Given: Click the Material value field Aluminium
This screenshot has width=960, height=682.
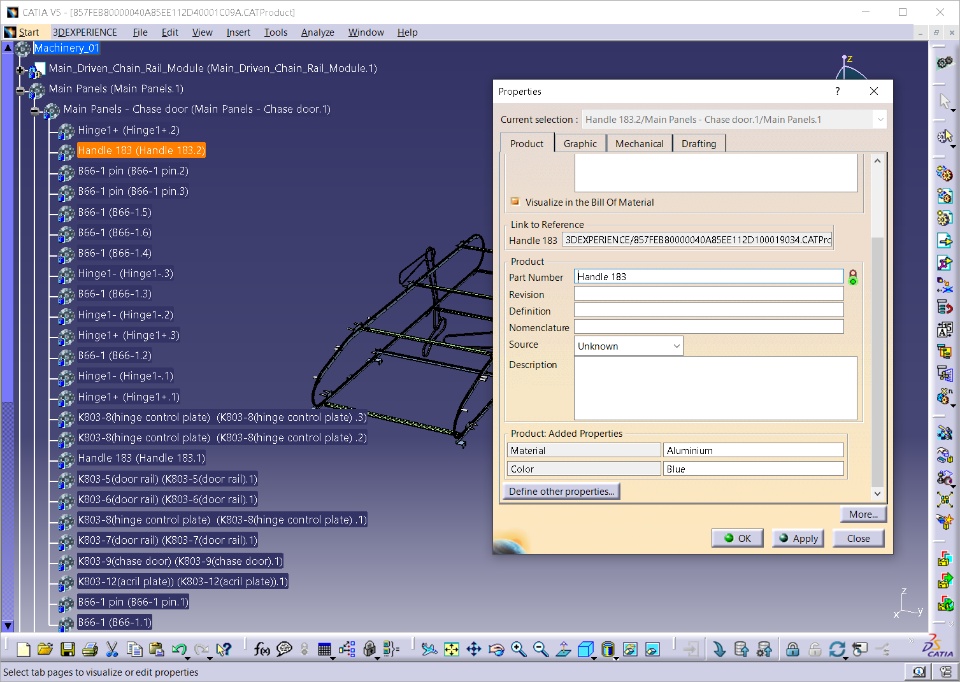Looking at the screenshot, I should point(753,451).
